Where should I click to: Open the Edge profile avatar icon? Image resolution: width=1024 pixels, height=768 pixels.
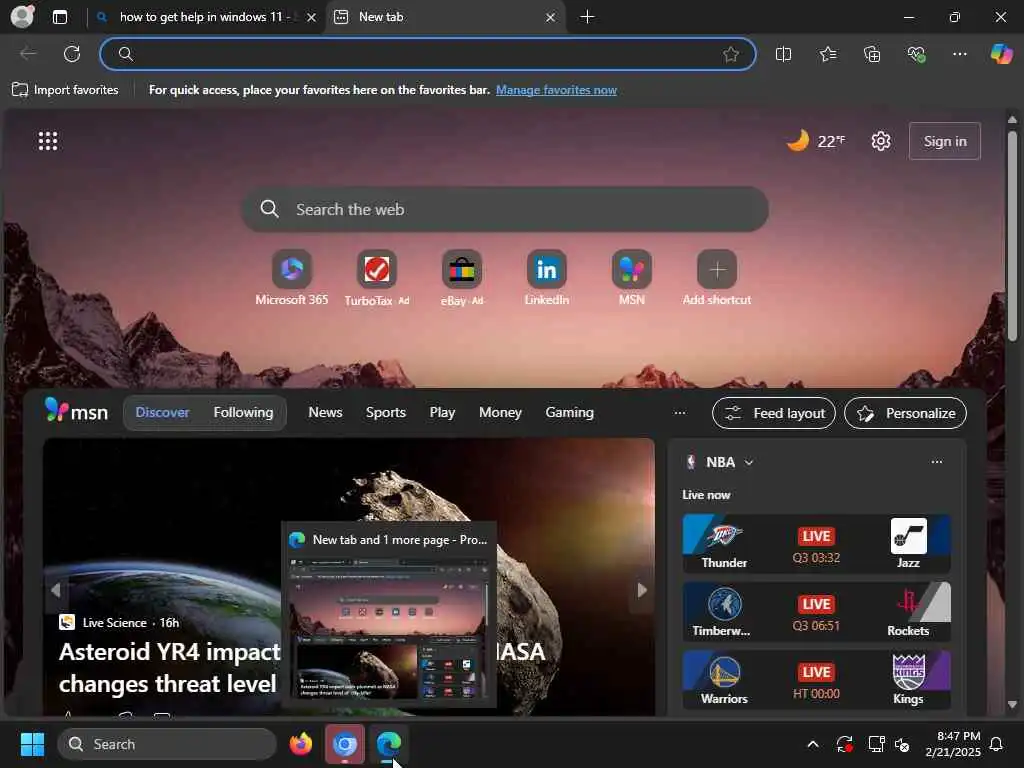[22, 16]
